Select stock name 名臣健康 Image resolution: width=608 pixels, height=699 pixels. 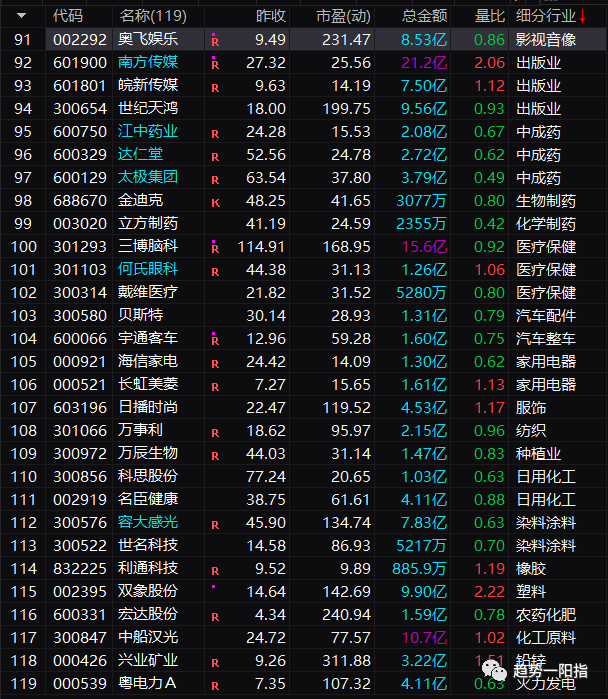tap(148, 499)
